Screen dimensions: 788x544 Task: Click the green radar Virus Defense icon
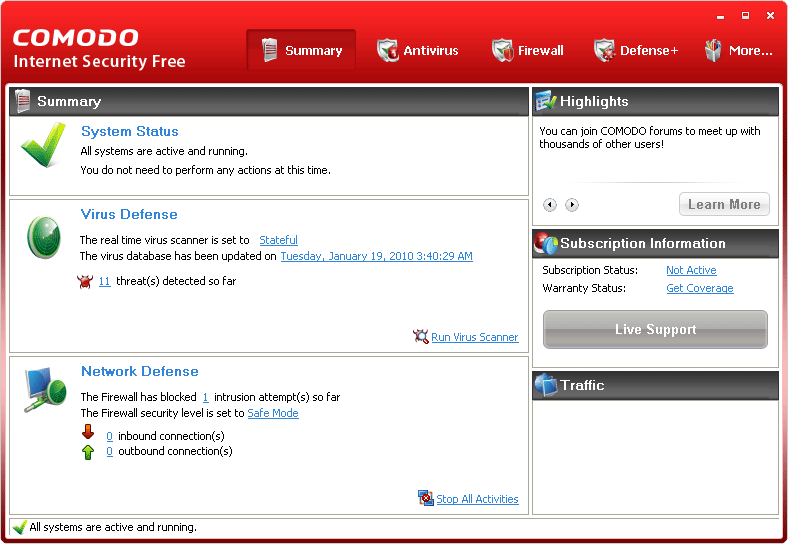(x=44, y=237)
